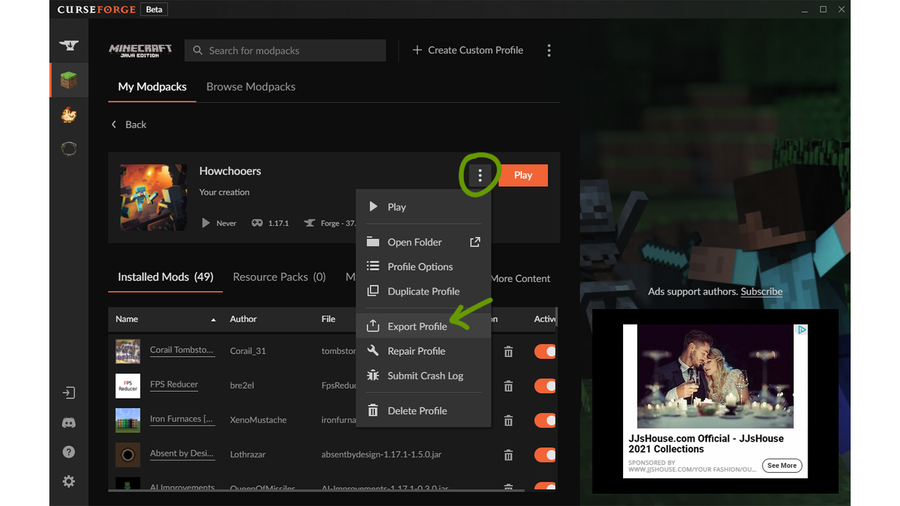Select the ring game icon in sidebar
The height and width of the screenshot is (506, 900).
click(69, 149)
